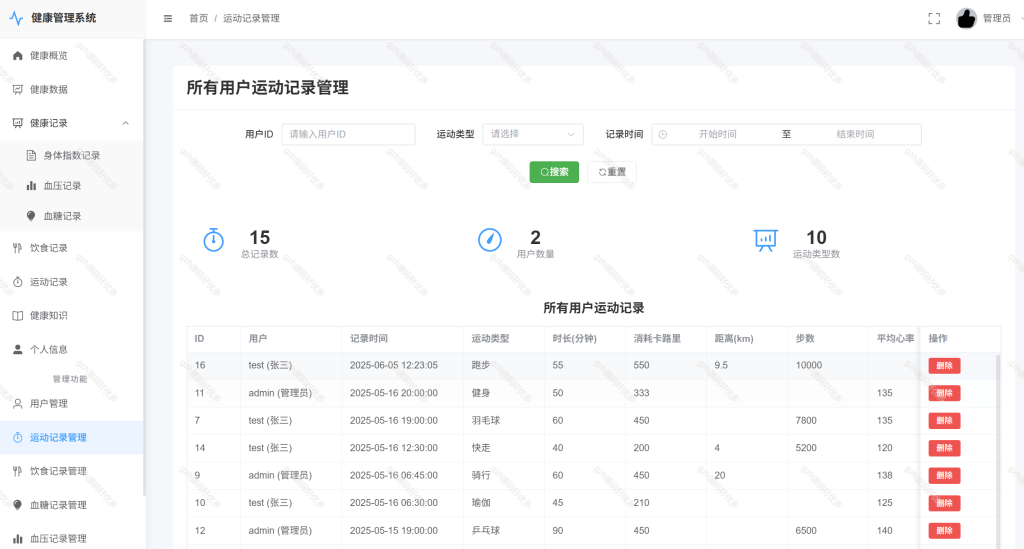The height and width of the screenshot is (549, 1024).
Task: Click the timer icon beside 运动记录管理
Action: coord(18,437)
